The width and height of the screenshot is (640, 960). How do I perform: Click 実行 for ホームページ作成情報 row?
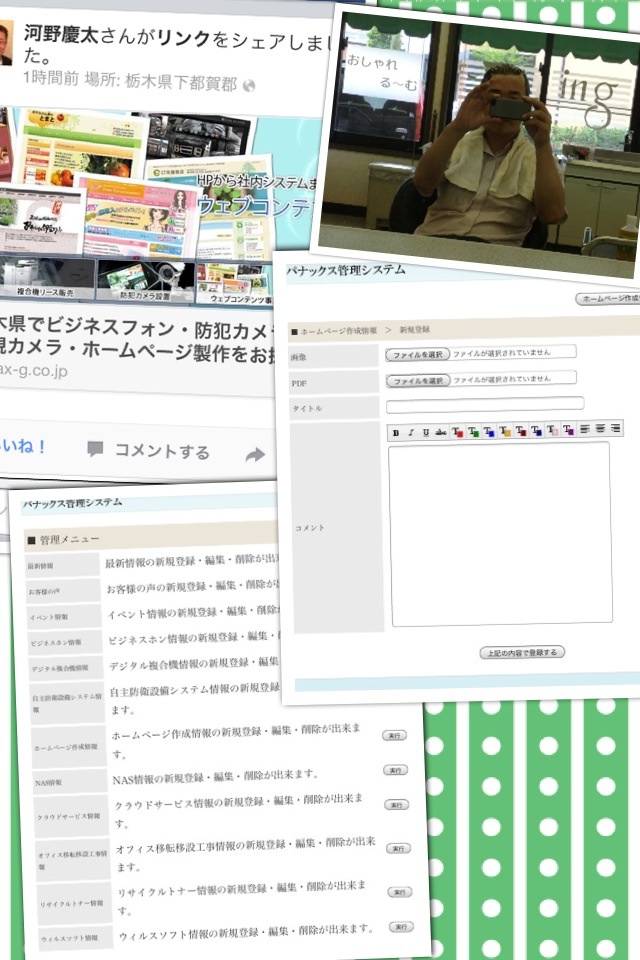point(394,735)
